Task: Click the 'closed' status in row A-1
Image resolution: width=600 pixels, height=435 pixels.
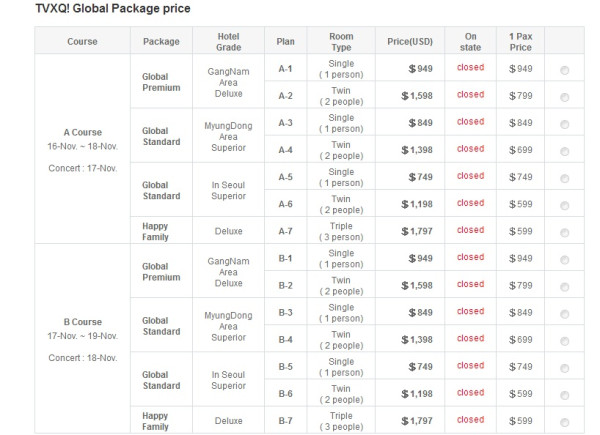Action: tap(470, 67)
